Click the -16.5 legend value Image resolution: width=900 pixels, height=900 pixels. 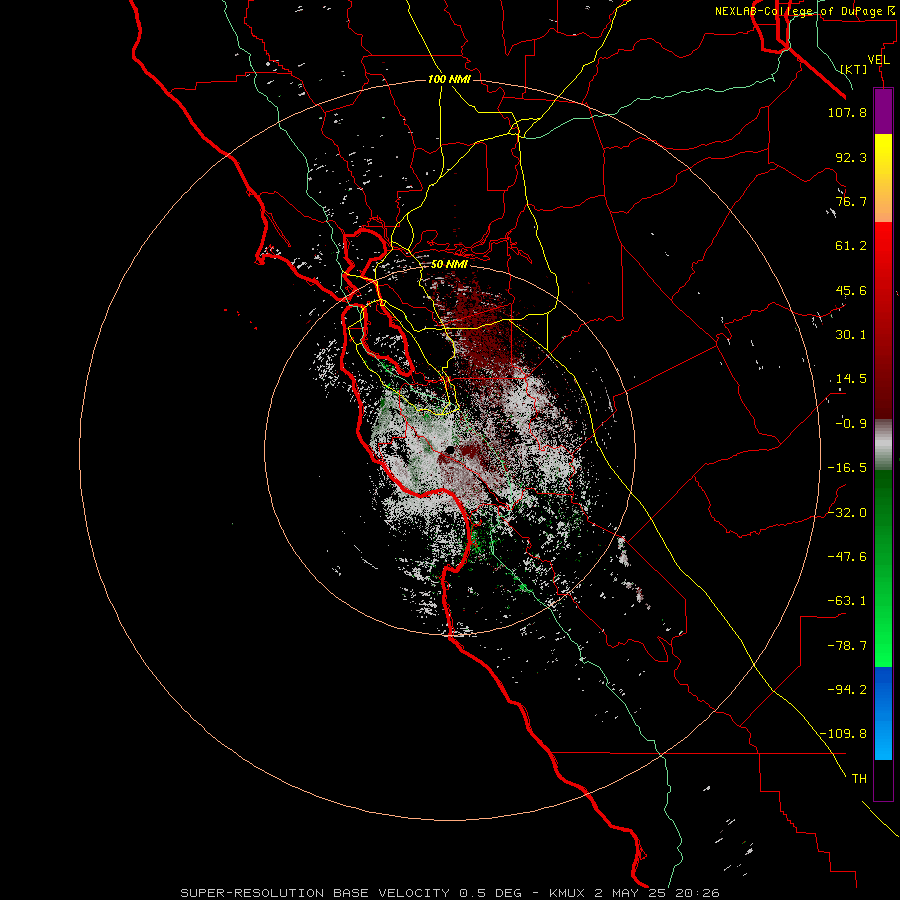[847, 468]
